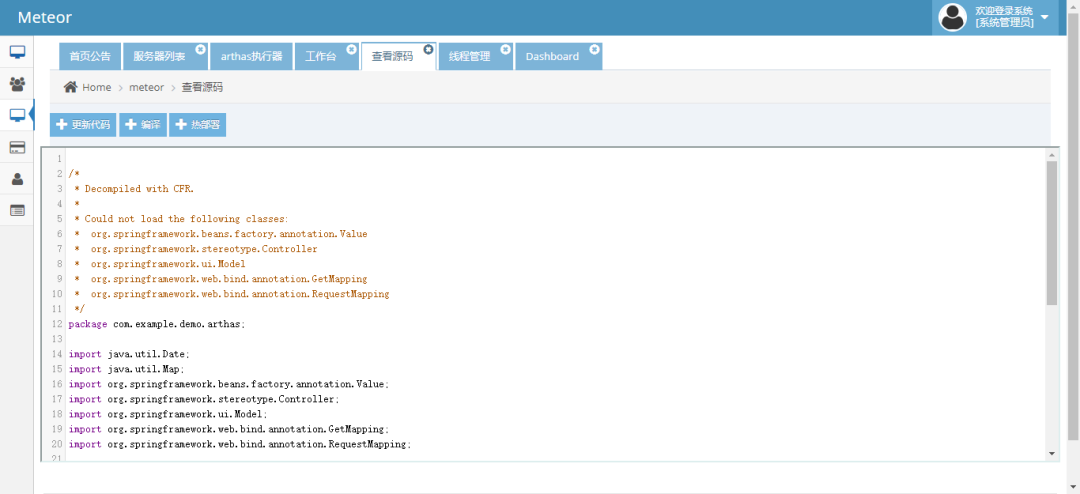The image size is (1080, 494).
Task: Click the user avatar in the header
Action: [953, 17]
